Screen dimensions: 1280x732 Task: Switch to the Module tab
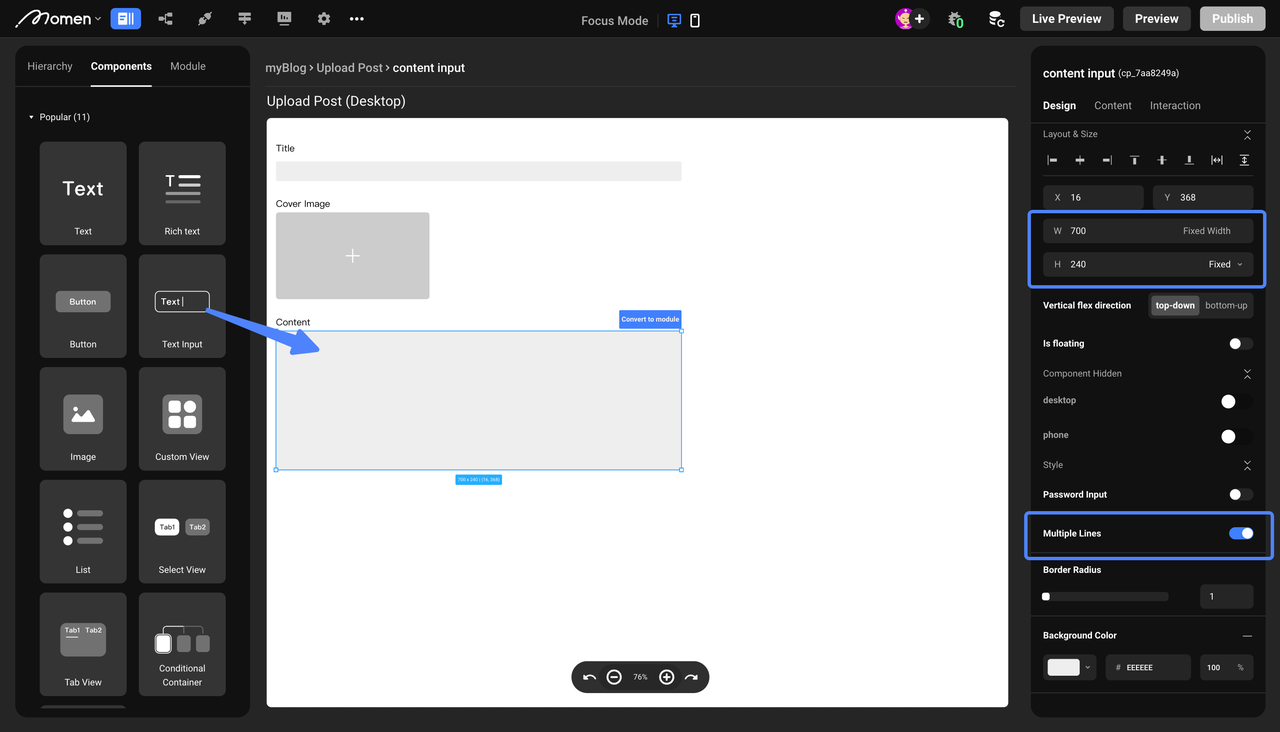pos(188,66)
